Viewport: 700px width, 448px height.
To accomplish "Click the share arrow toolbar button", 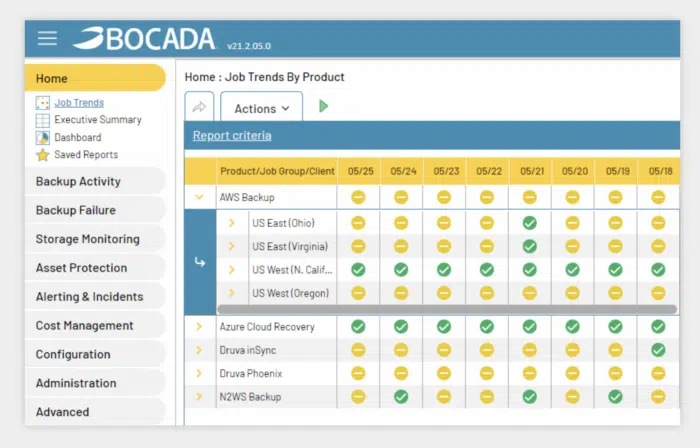I will (x=199, y=107).
